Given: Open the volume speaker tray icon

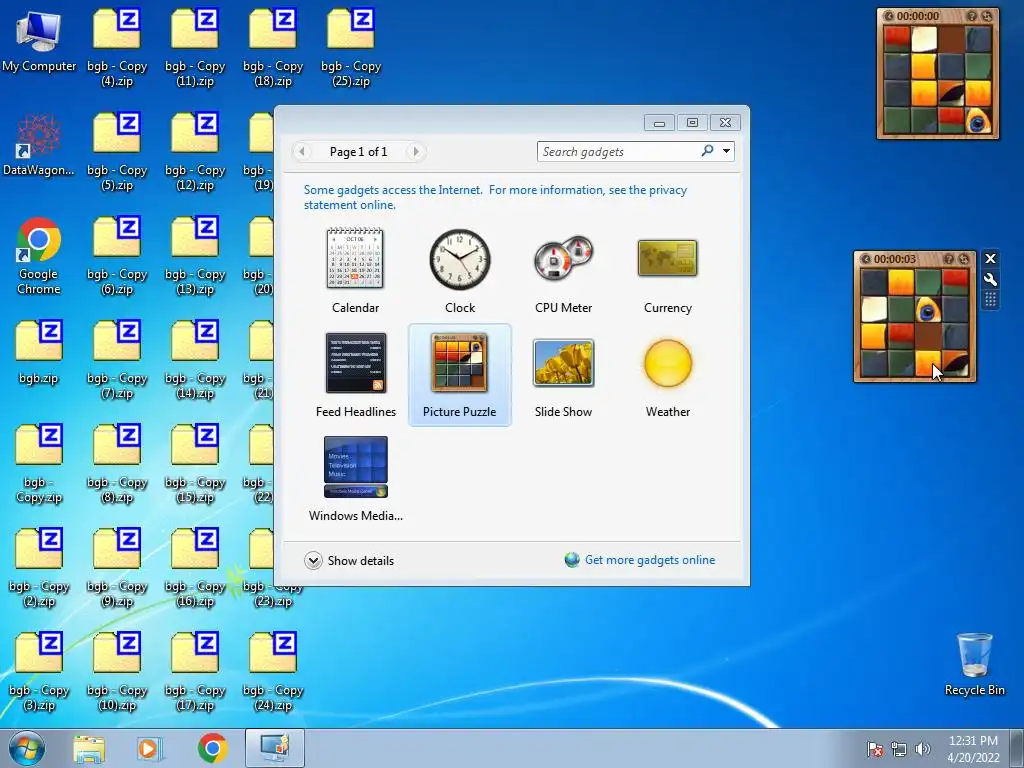Looking at the screenshot, I should [x=922, y=749].
